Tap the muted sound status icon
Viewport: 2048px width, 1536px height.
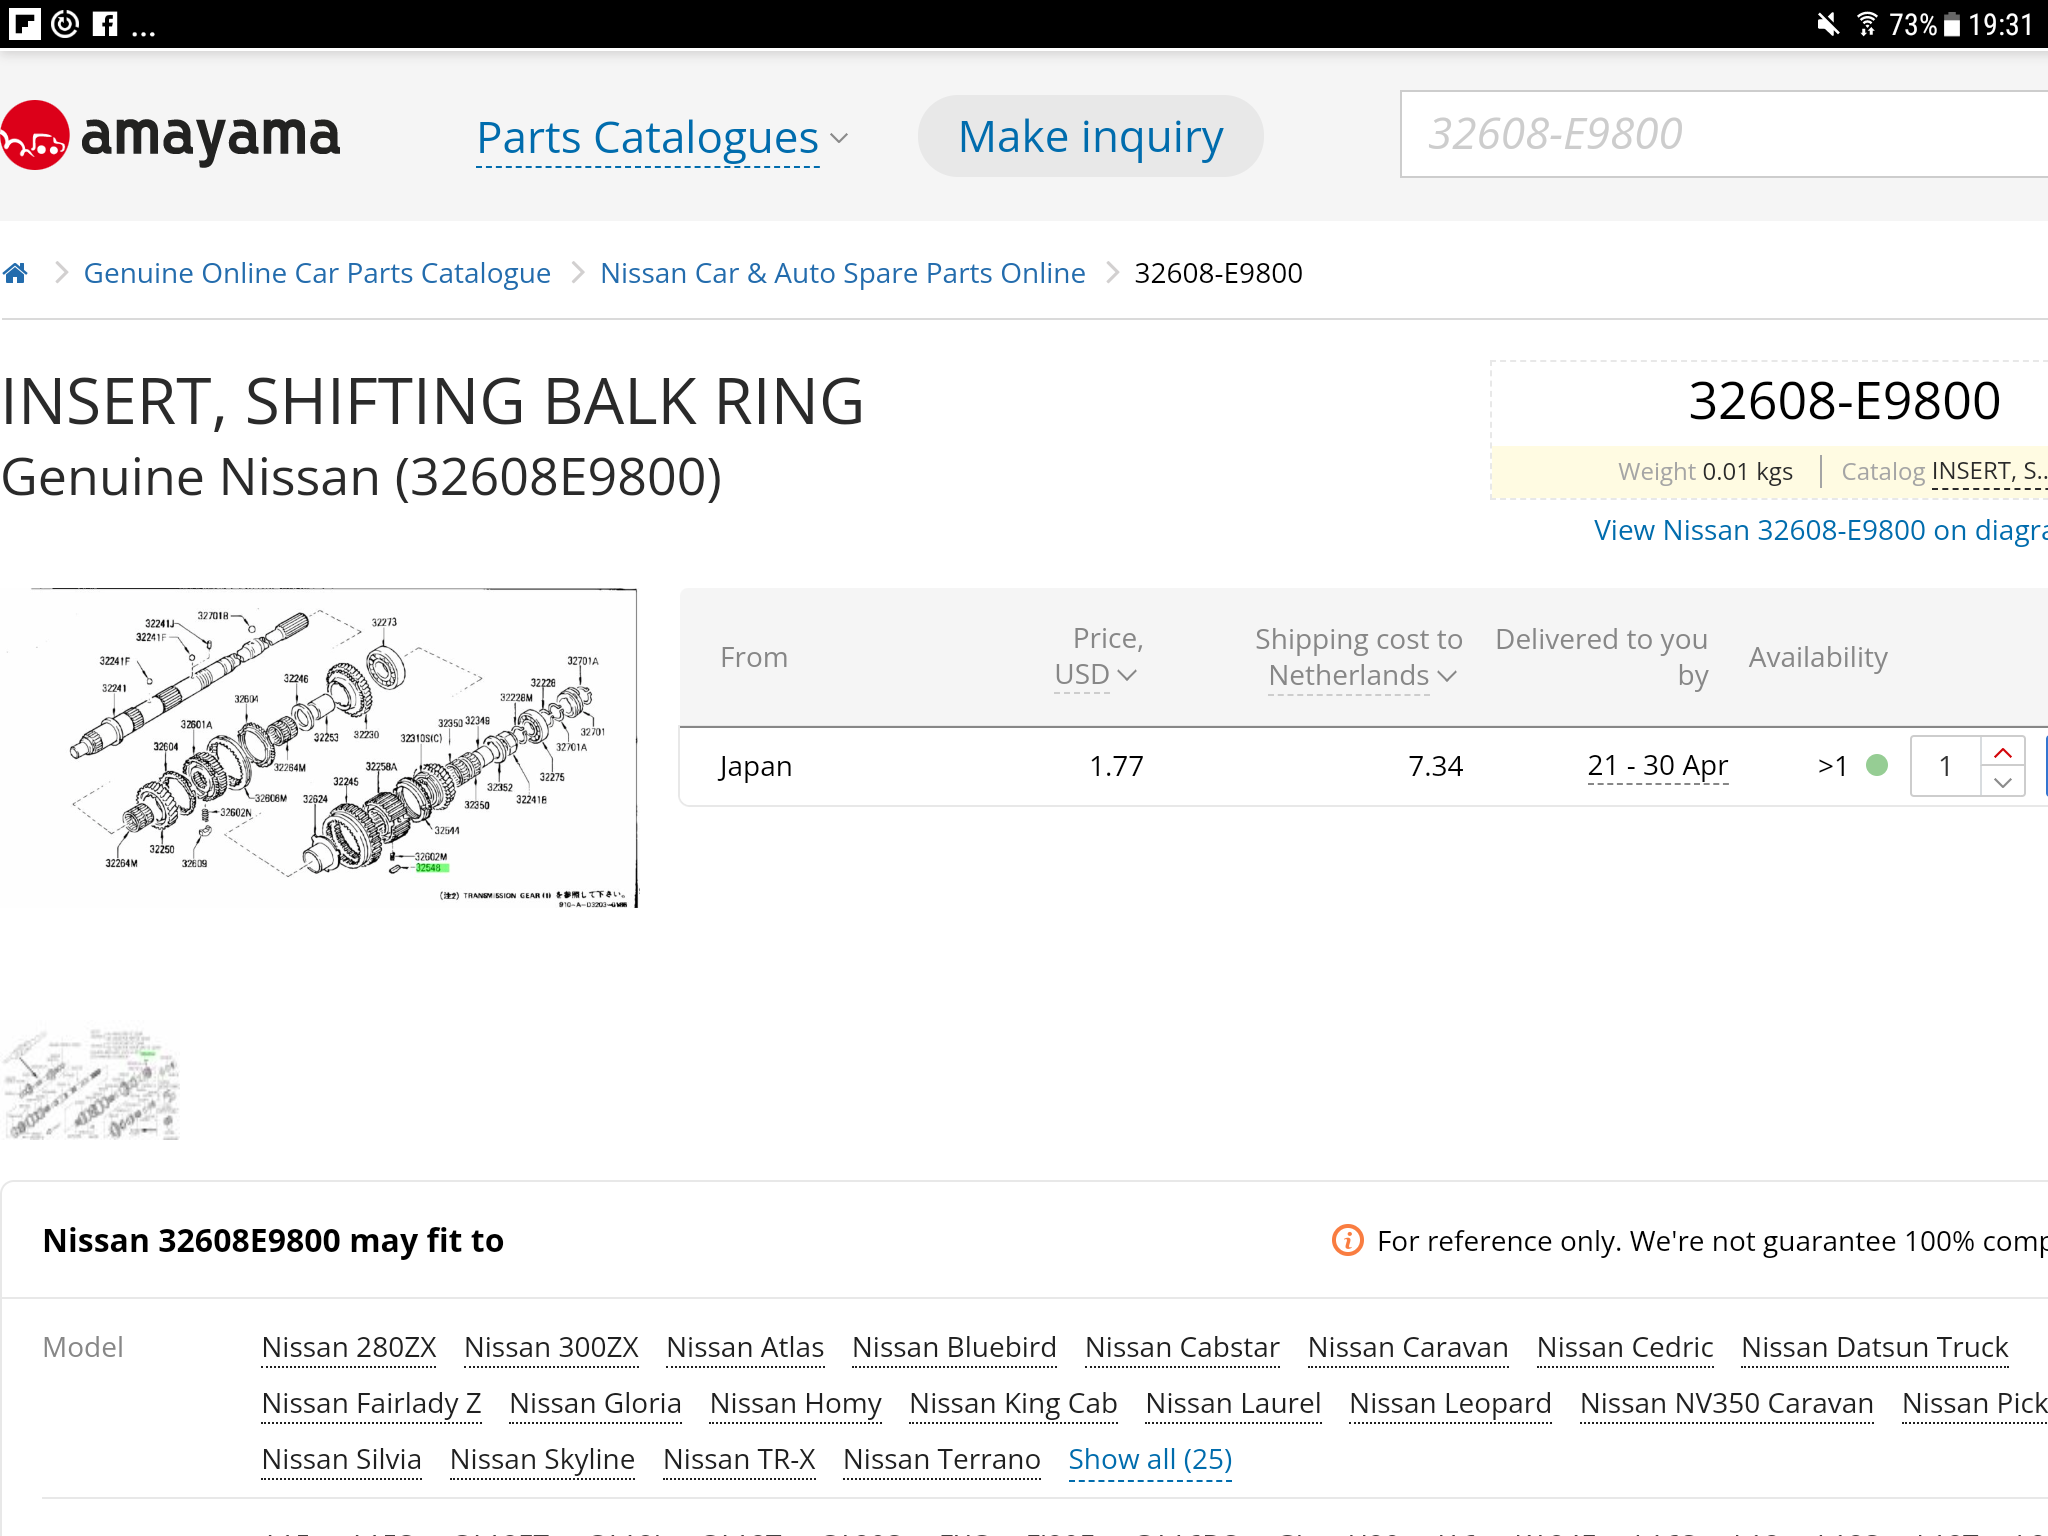click(x=1828, y=23)
